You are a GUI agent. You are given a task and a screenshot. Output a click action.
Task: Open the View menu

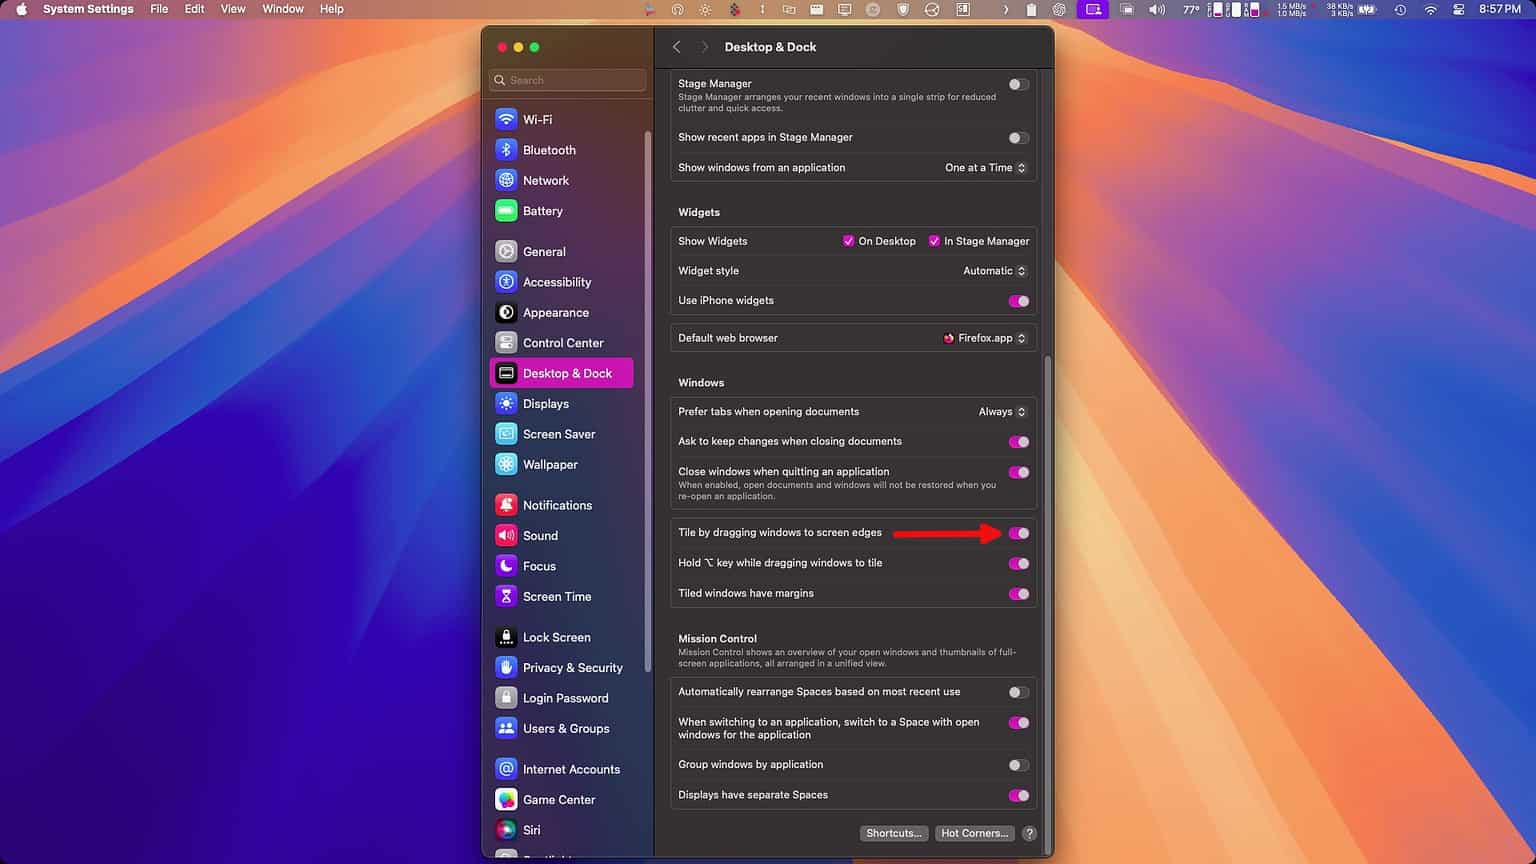[232, 9]
